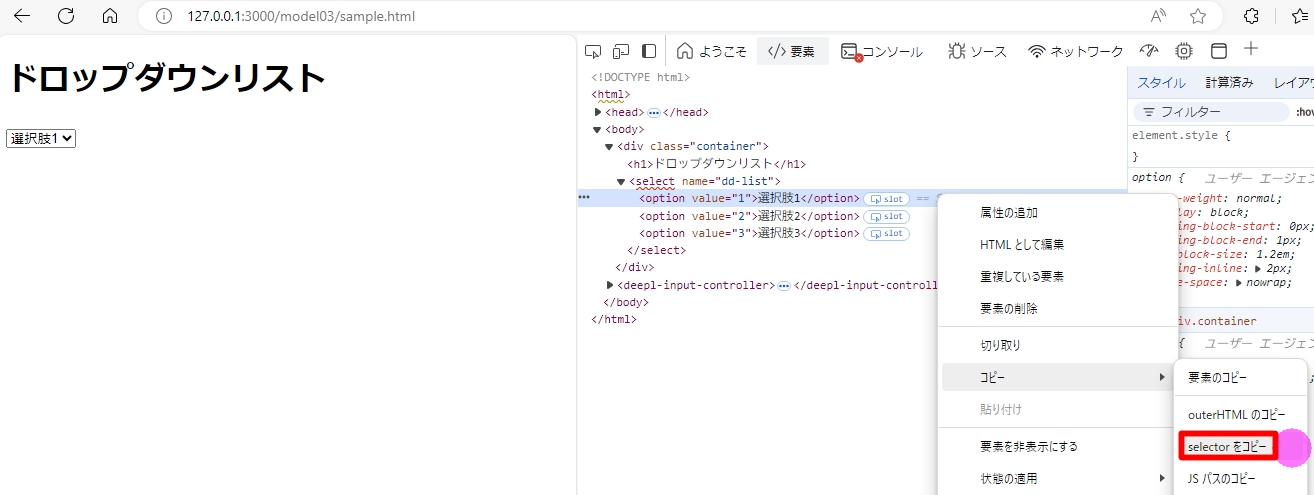Collapse the div container node
The image size is (1314, 495).
click(610, 147)
